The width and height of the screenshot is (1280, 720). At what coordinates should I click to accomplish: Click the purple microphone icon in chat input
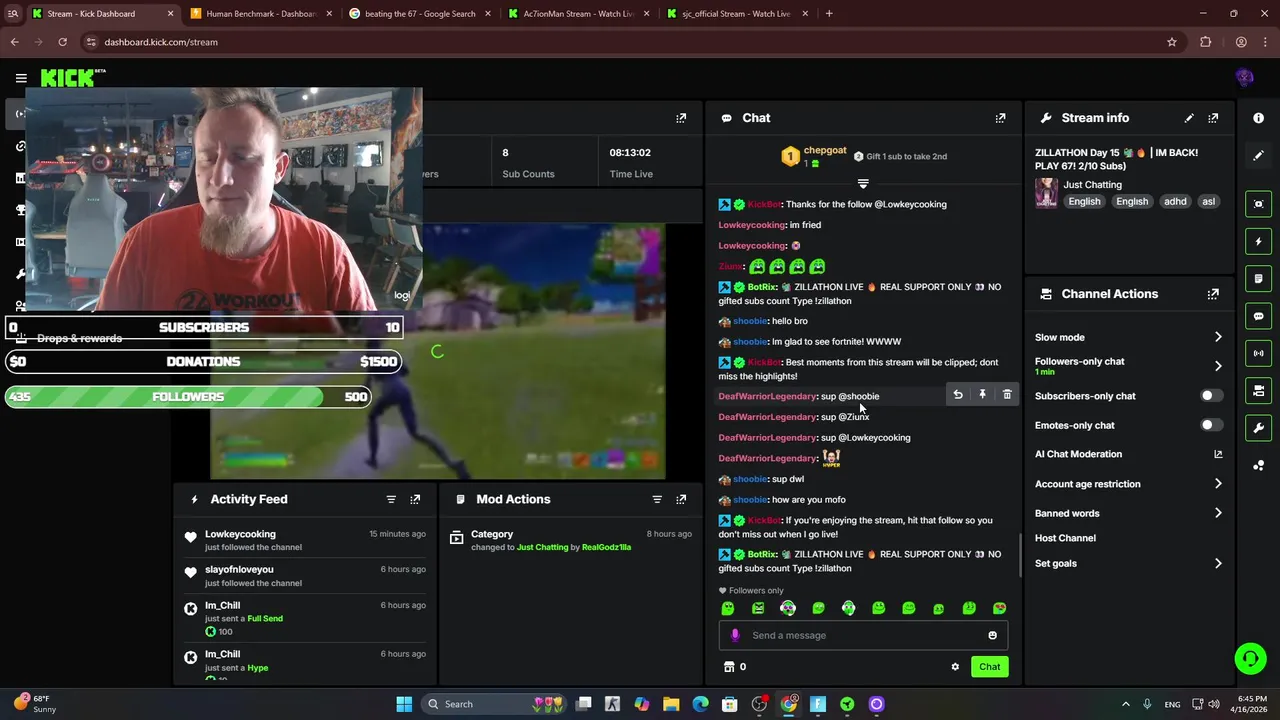point(735,635)
